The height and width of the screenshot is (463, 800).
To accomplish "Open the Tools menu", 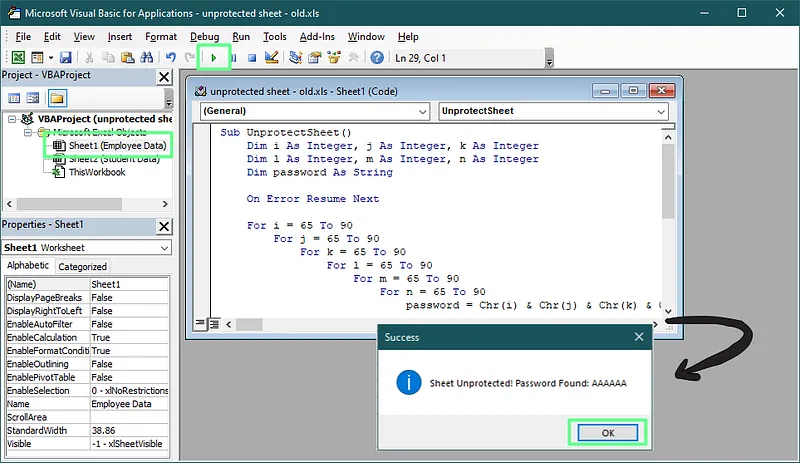I will pos(274,37).
